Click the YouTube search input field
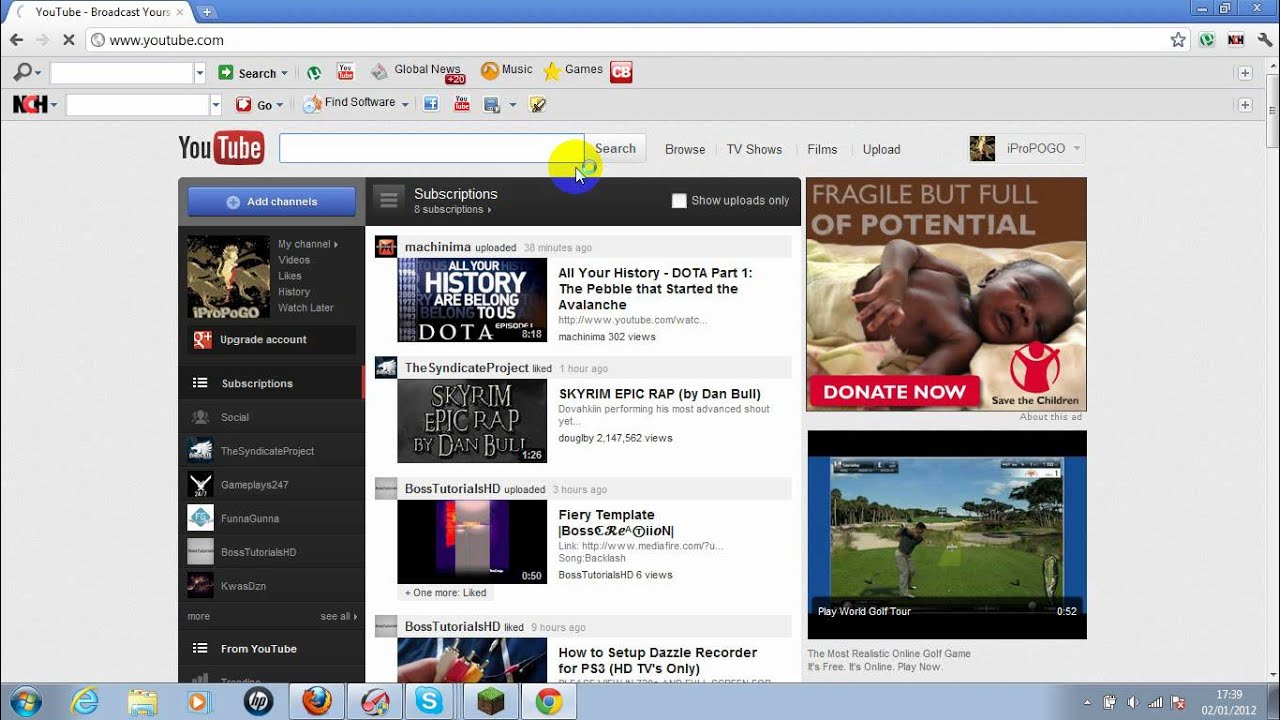The image size is (1280, 720). [431, 148]
